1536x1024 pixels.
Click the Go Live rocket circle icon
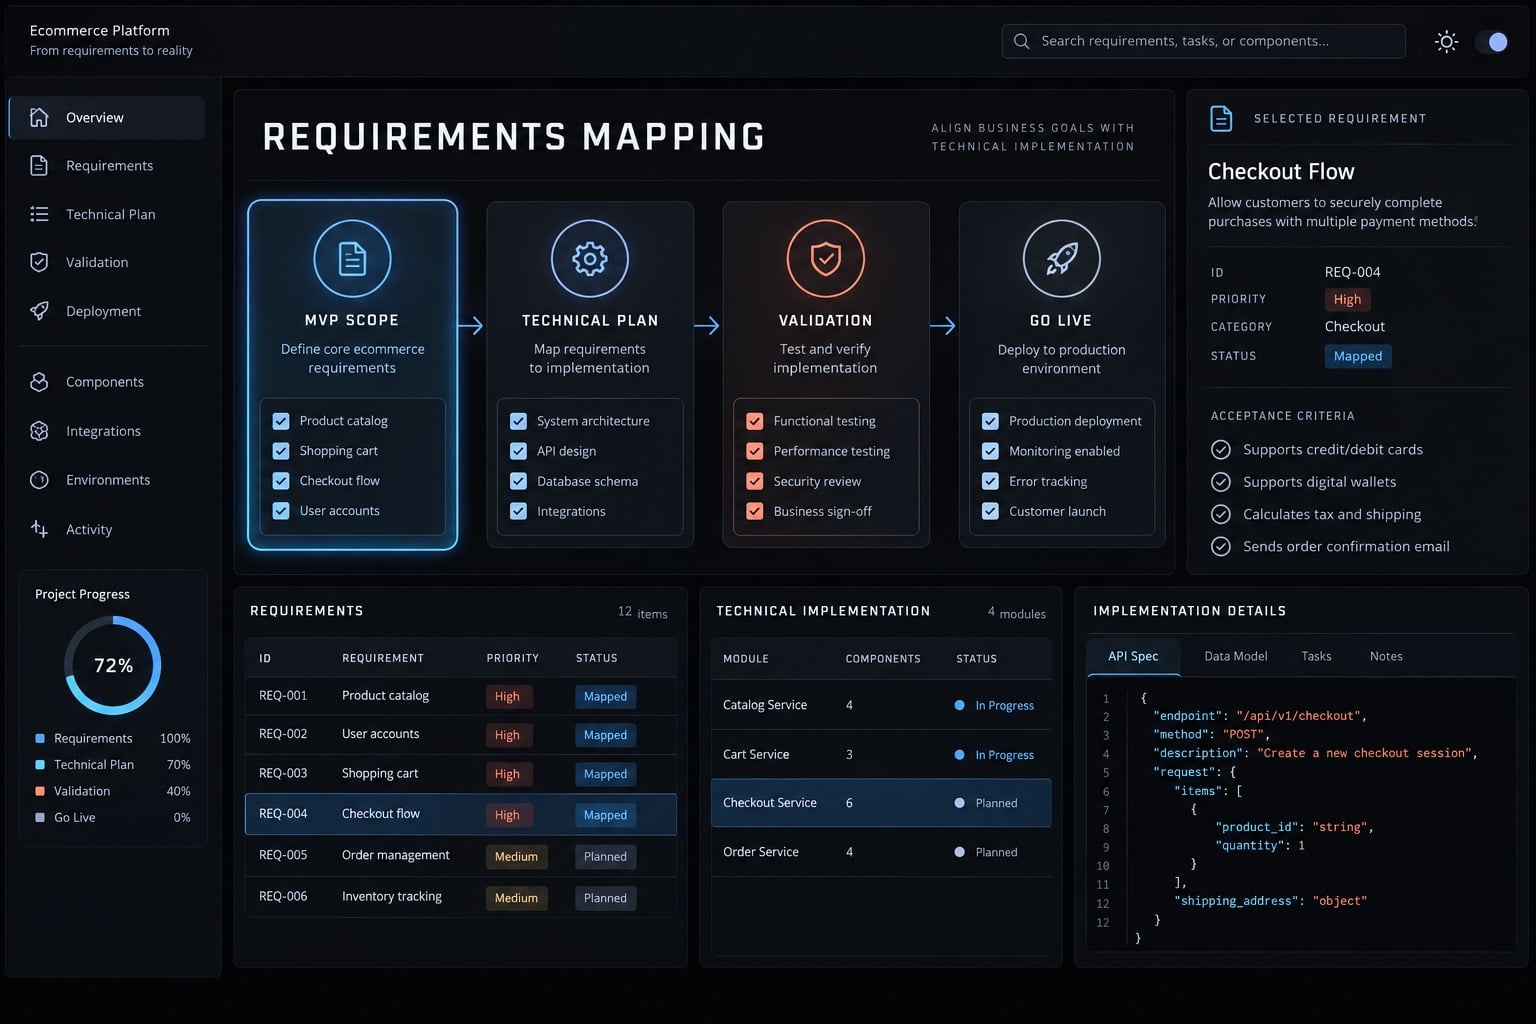click(1062, 258)
